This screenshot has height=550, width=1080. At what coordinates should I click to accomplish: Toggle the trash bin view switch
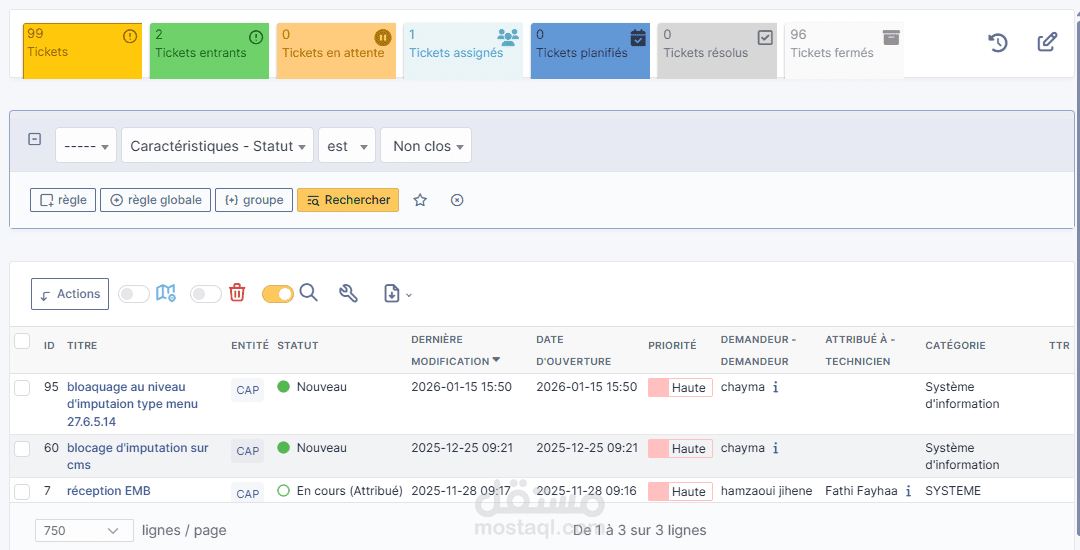pyautogui.click(x=205, y=295)
